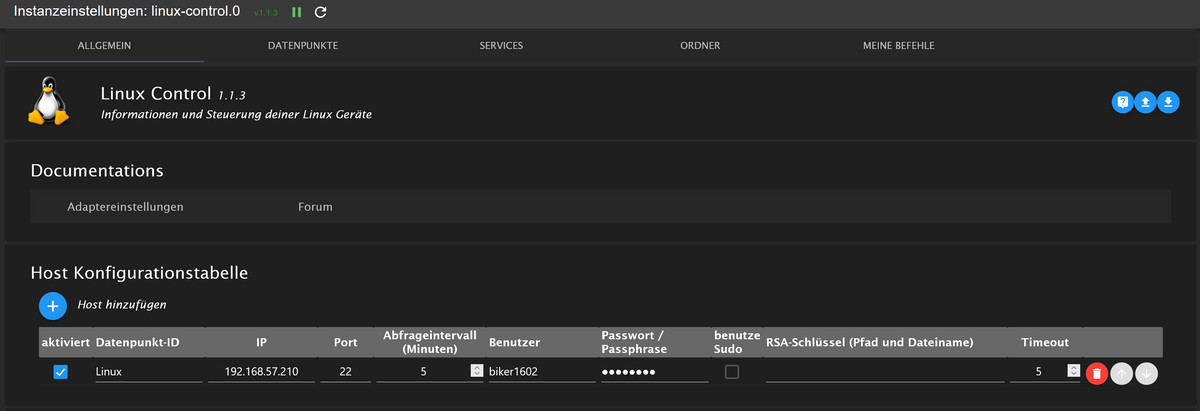The image size is (1200, 411).
Task: Switch to the Allgemein tab
Action: point(105,46)
